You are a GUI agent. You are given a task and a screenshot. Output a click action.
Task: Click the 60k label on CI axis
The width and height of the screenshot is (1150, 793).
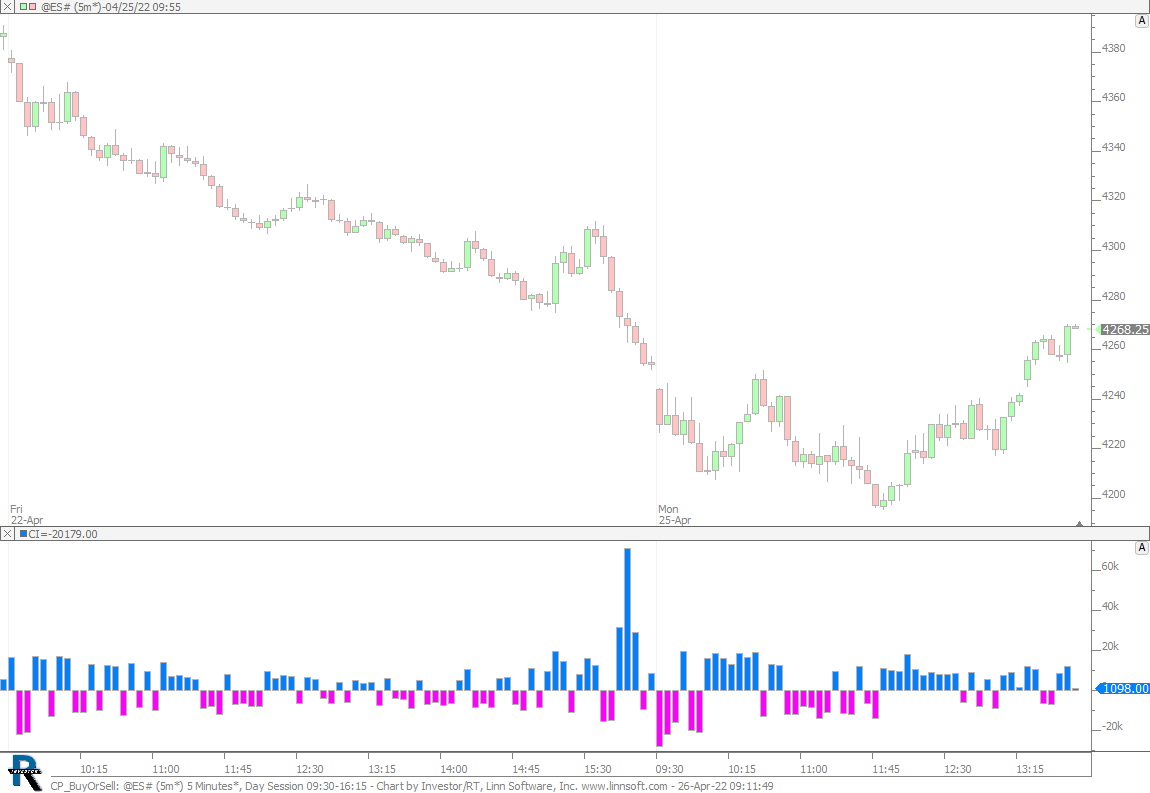(1110, 566)
